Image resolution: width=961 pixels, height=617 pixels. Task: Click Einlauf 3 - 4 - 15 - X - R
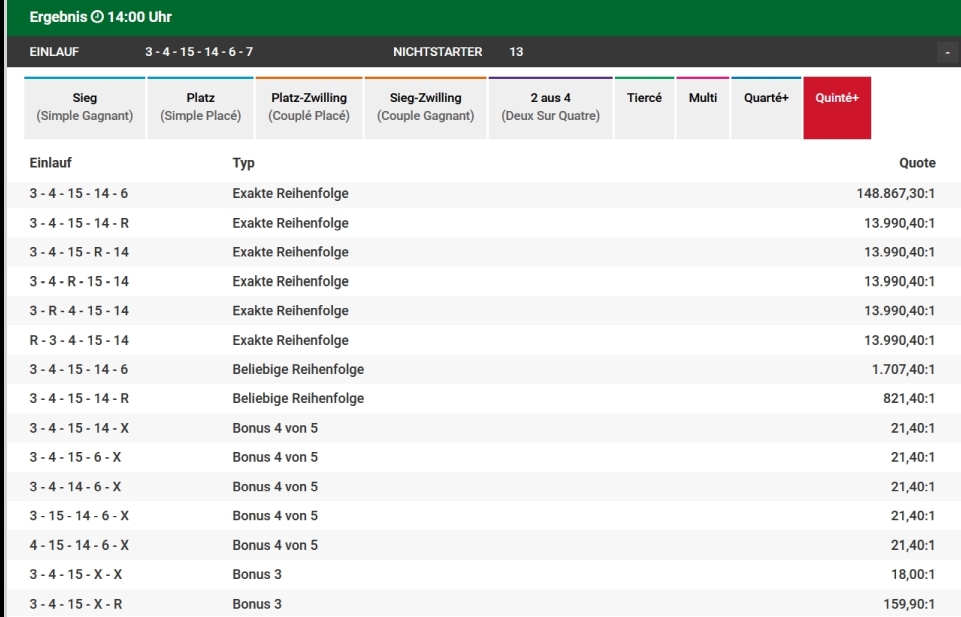(x=75, y=604)
